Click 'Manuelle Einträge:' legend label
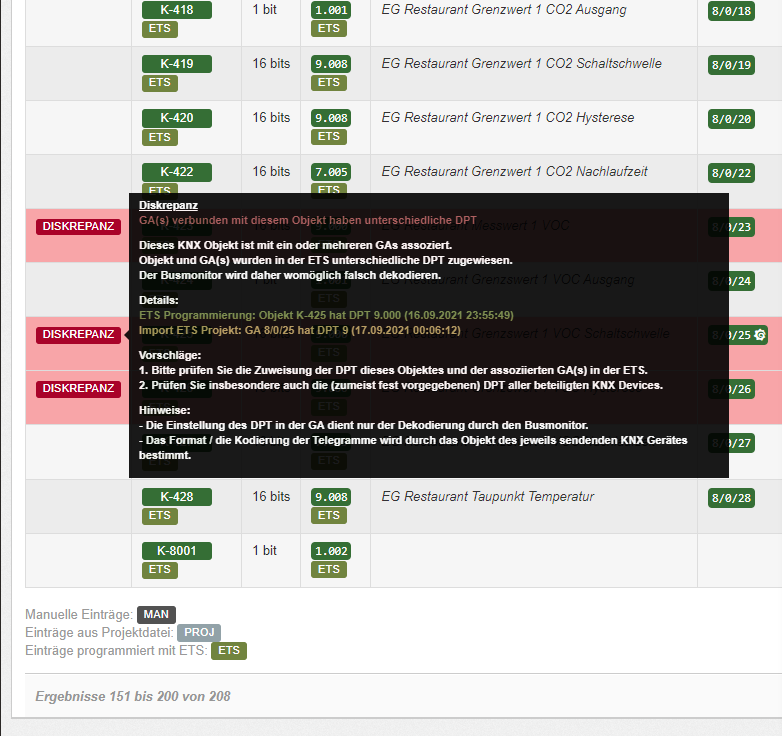Viewport: 782px width, 736px height. point(79,615)
